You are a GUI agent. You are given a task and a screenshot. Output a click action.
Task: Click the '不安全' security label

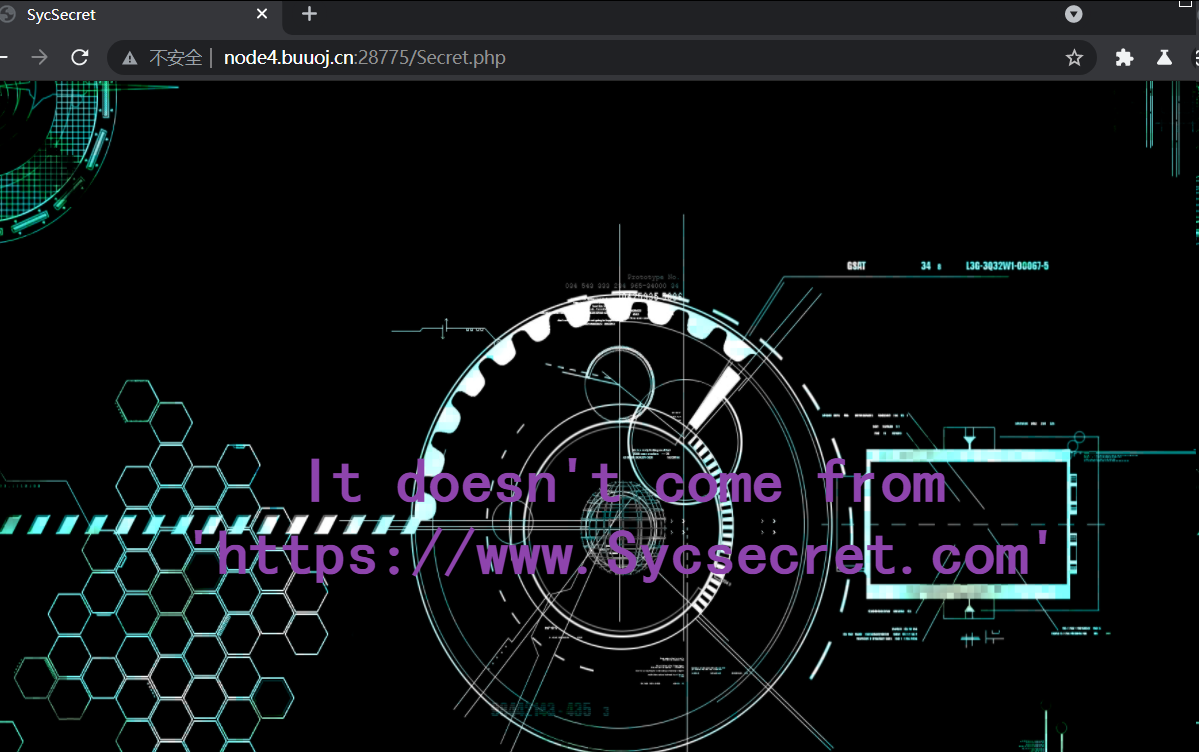(x=176, y=58)
